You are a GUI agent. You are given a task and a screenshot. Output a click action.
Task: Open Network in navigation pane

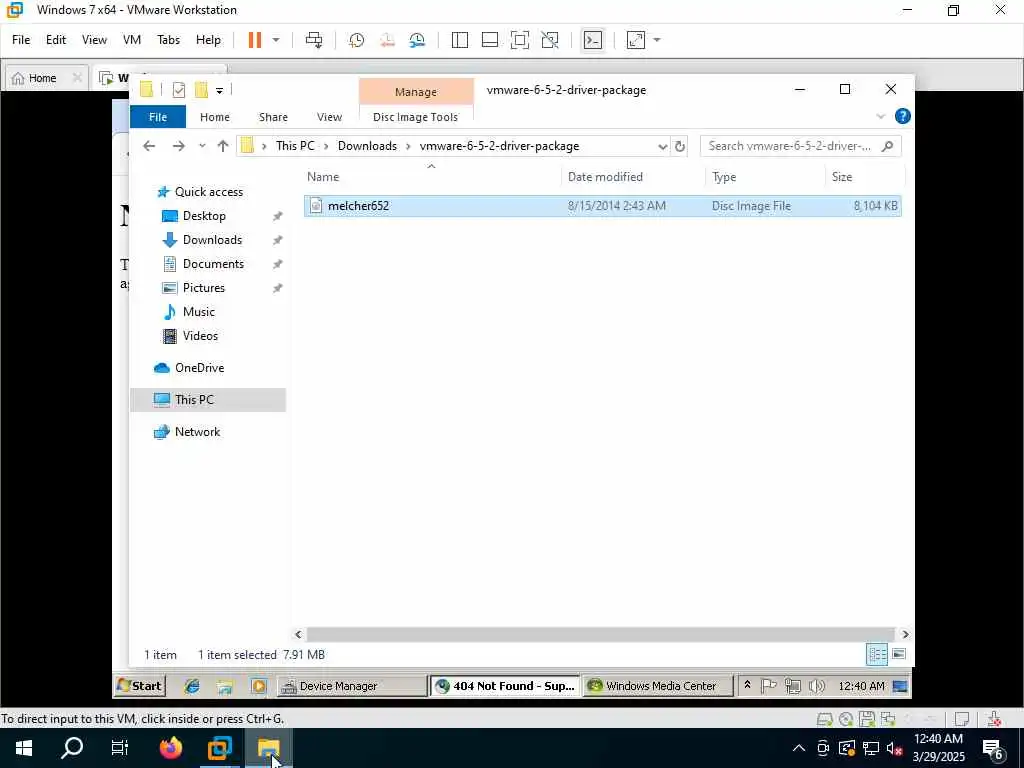click(x=197, y=432)
